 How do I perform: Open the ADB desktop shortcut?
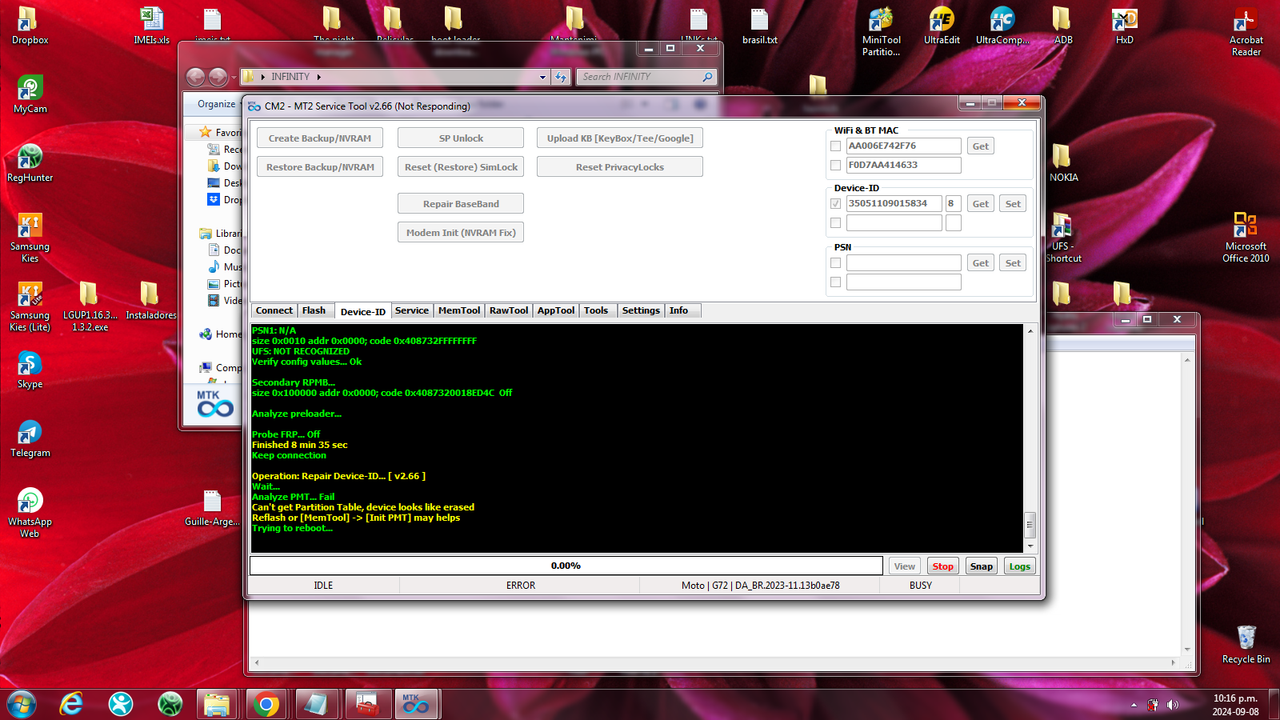click(1062, 22)
